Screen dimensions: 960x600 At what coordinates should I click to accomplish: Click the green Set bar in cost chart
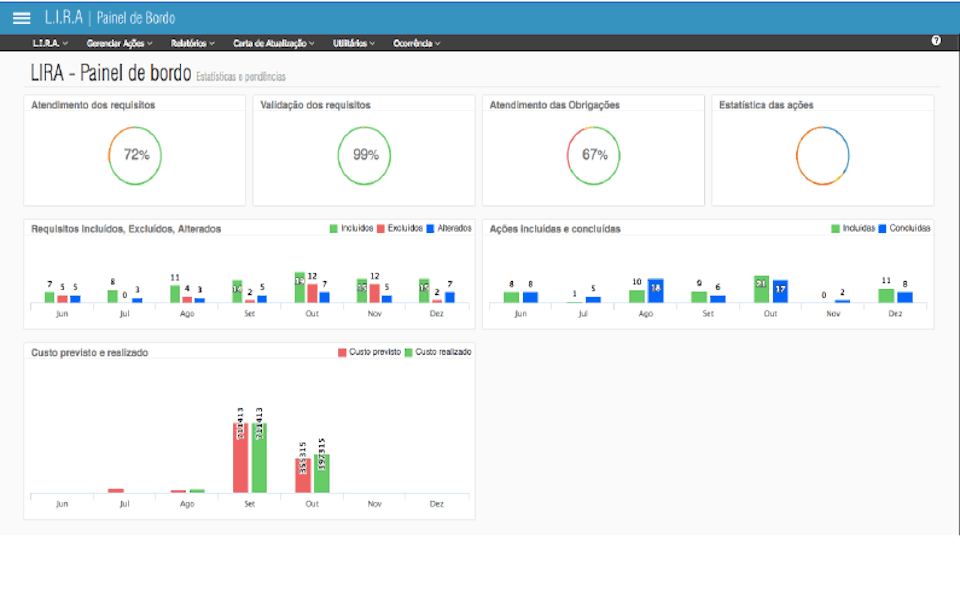(x=259, y=458)
